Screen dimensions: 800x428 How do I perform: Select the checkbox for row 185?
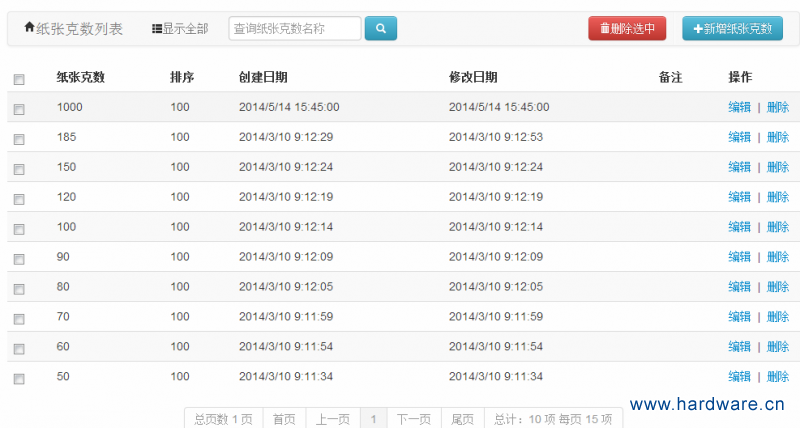coord(19,139)
